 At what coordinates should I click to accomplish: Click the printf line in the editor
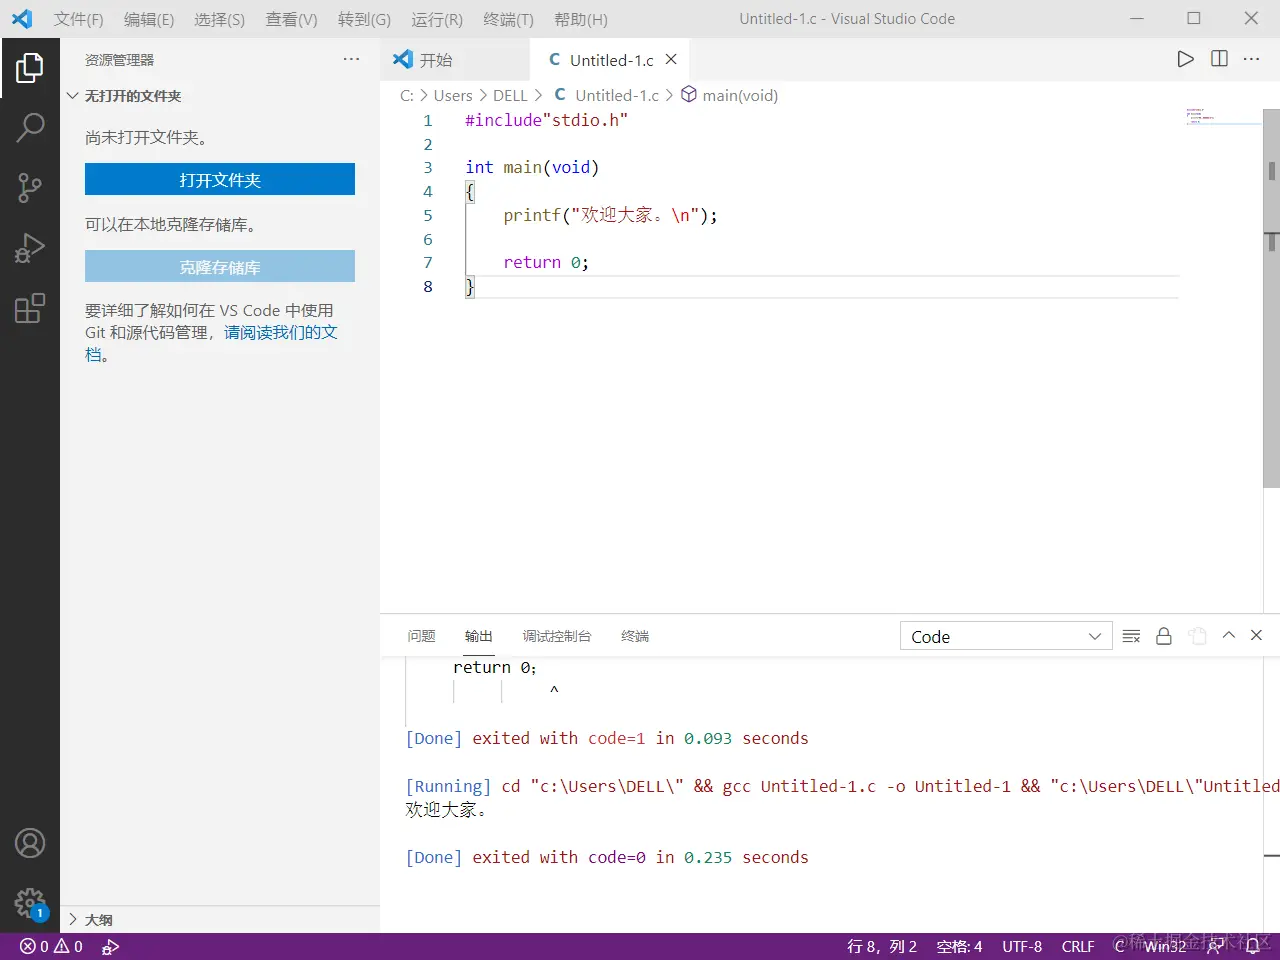pos(610,215)
